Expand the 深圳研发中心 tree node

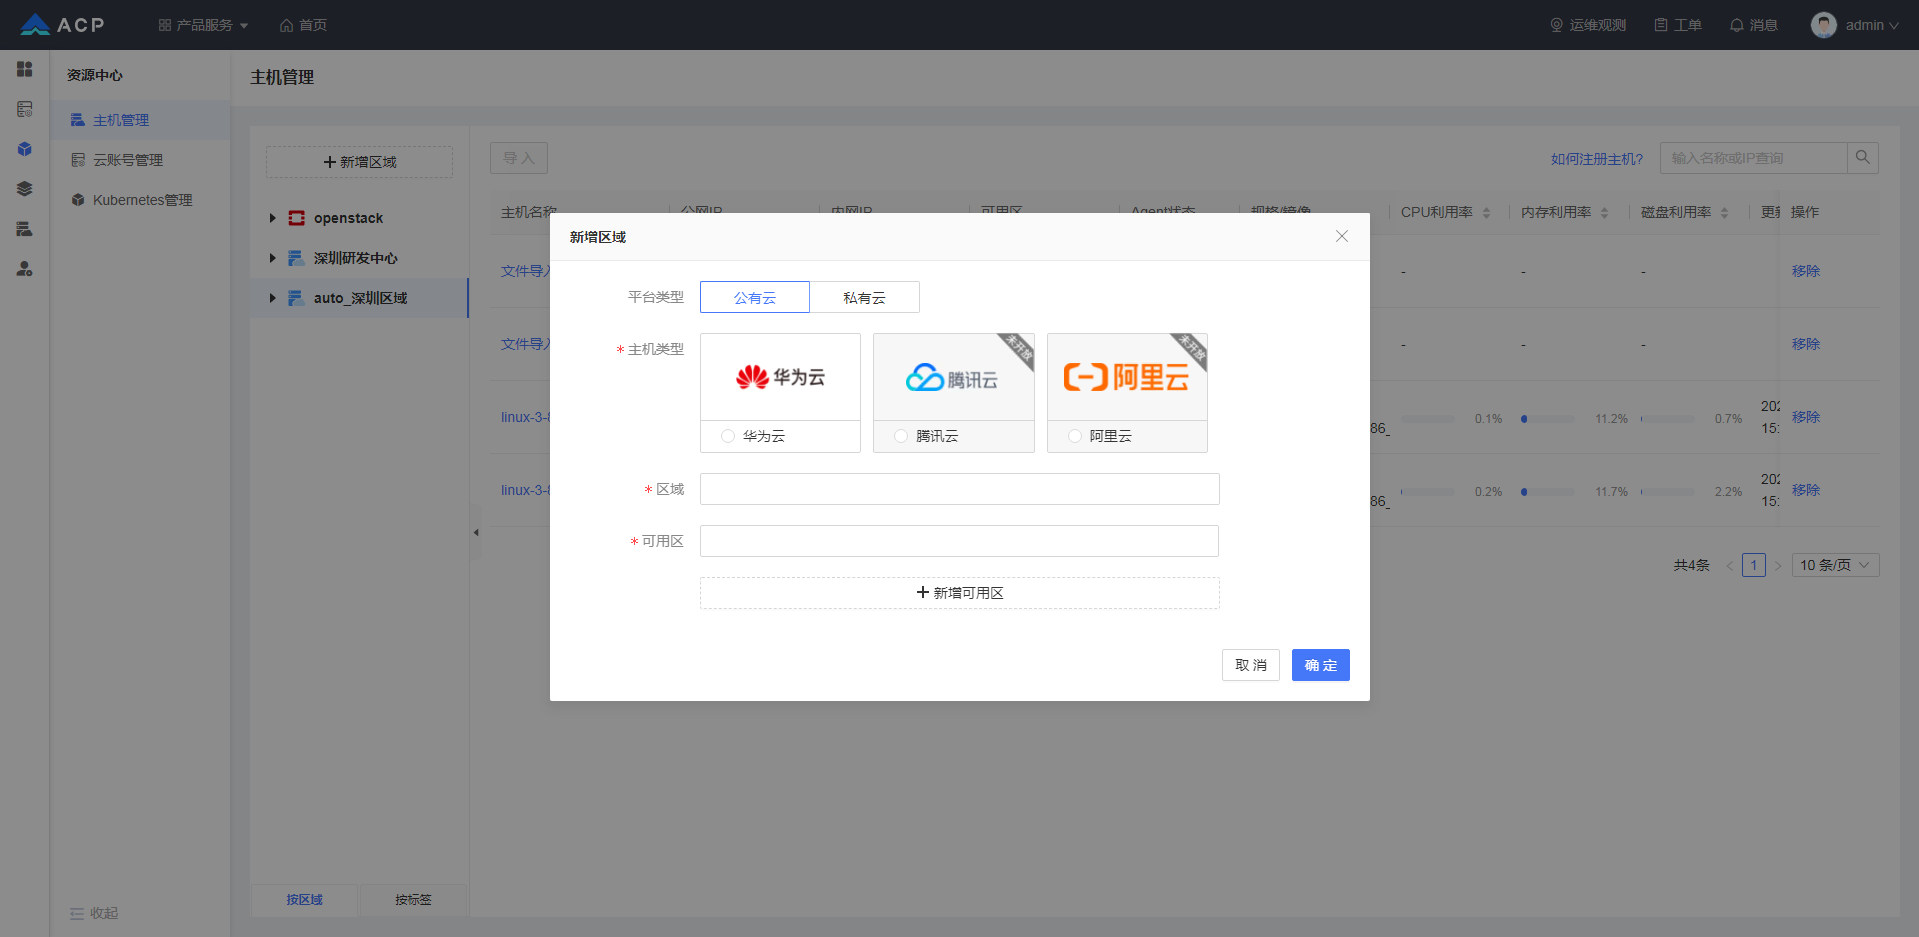click(x=272, y=258)
